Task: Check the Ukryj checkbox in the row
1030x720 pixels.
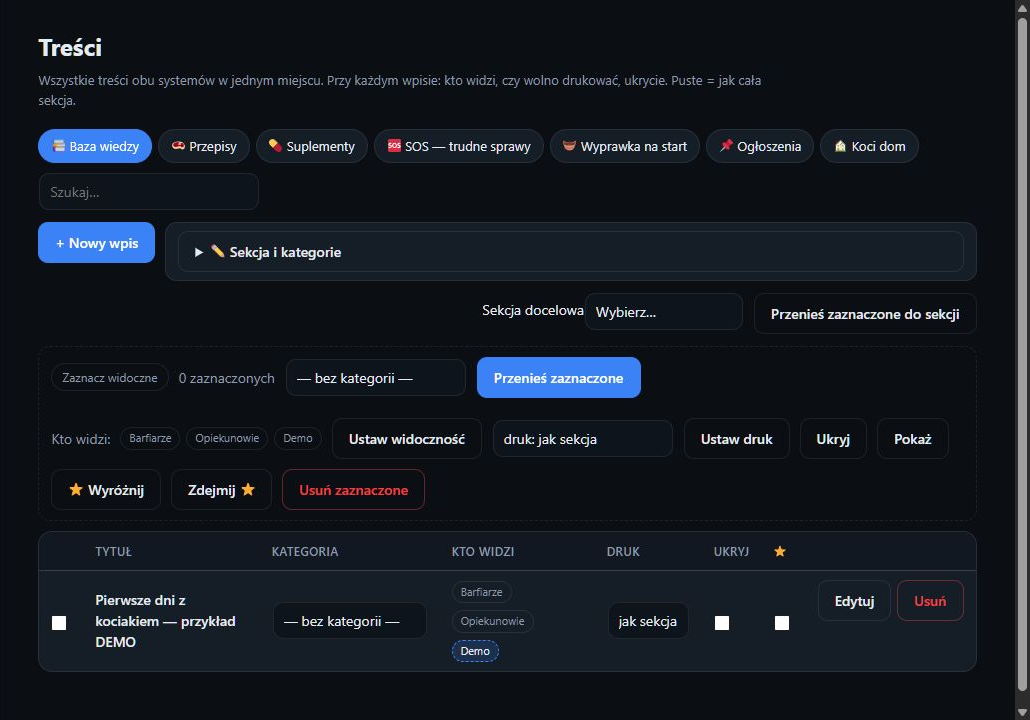Action: pyautogui.click(x=722, y=623)
